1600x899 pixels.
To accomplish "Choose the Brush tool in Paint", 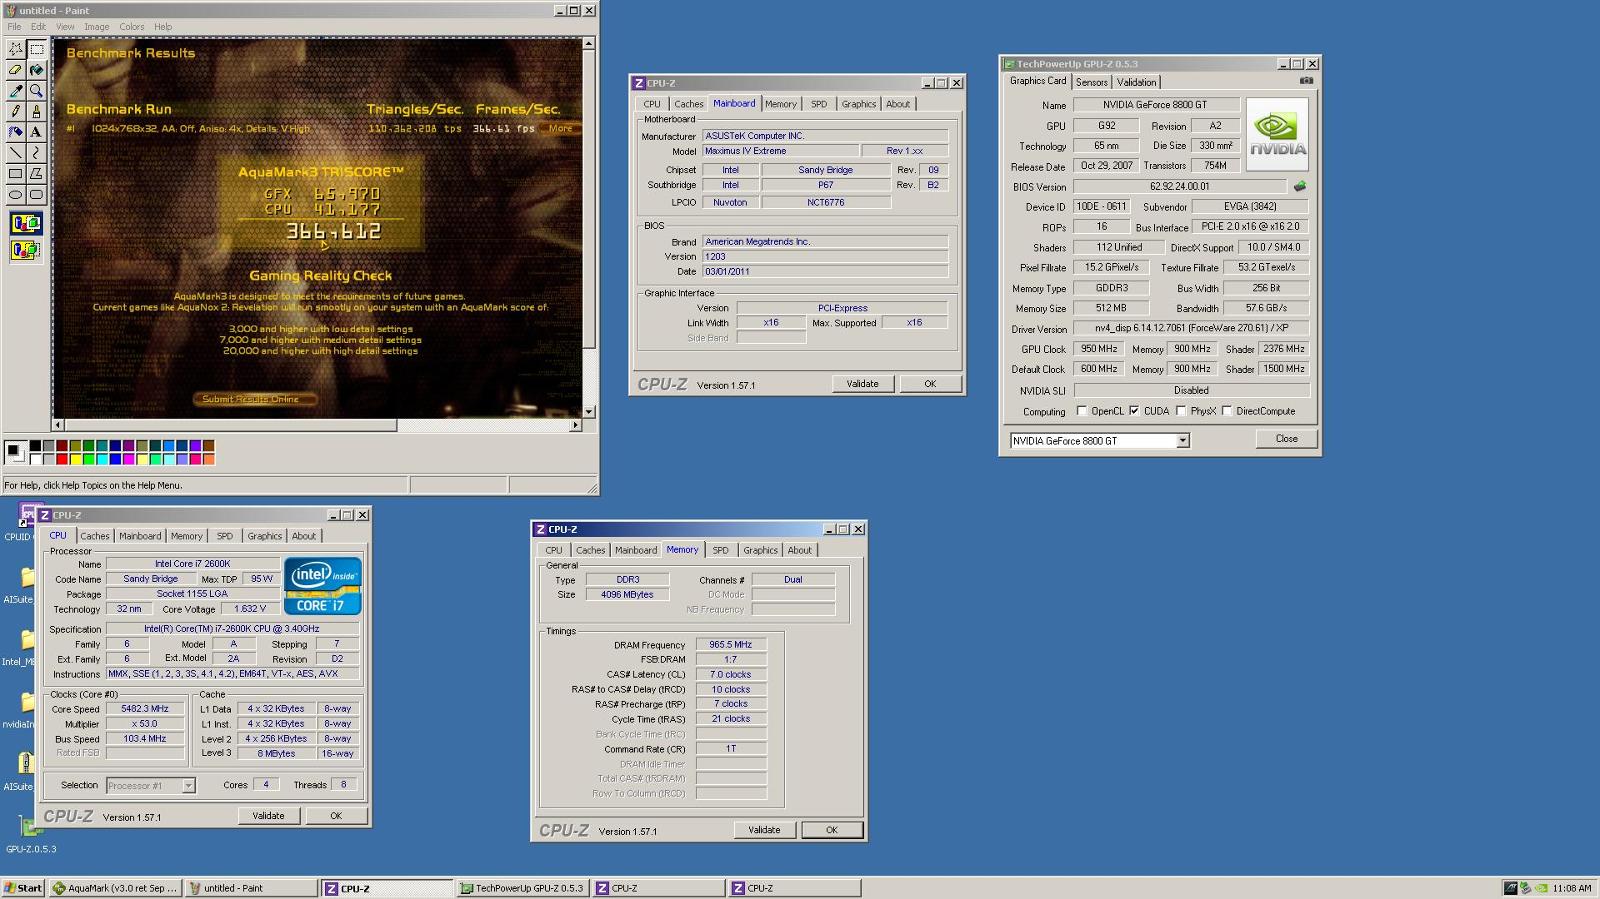I will click(36, 112).
